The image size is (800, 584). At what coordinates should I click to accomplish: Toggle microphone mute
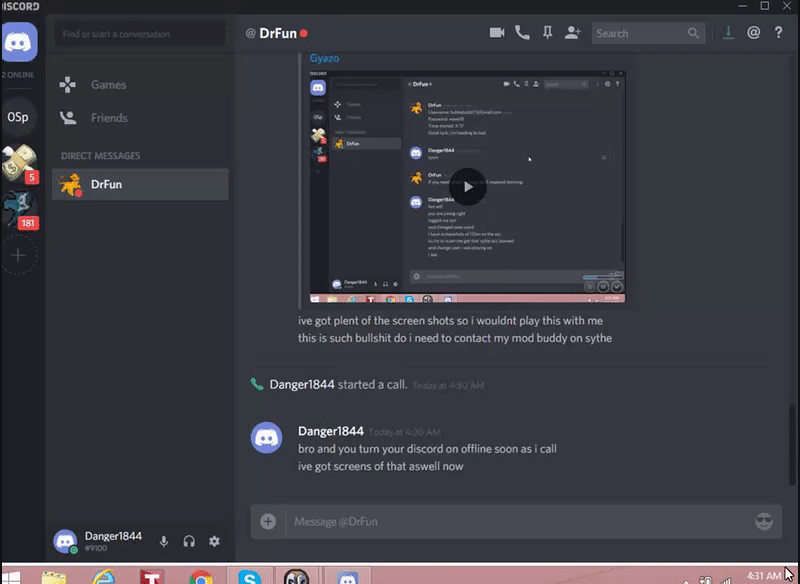tap(164, 541)
